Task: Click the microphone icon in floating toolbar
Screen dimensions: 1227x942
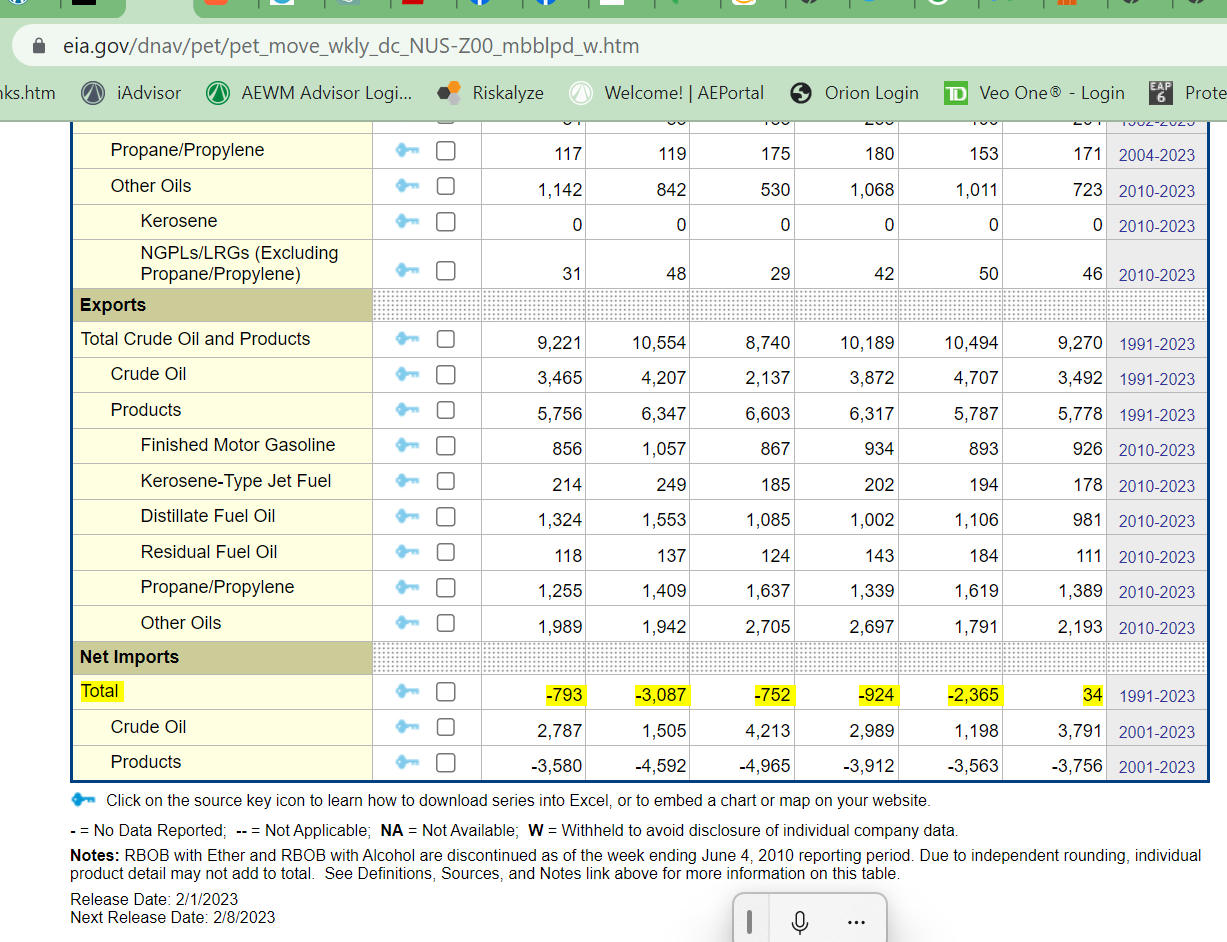Action: pyautogui.click(x=799, y=922)
